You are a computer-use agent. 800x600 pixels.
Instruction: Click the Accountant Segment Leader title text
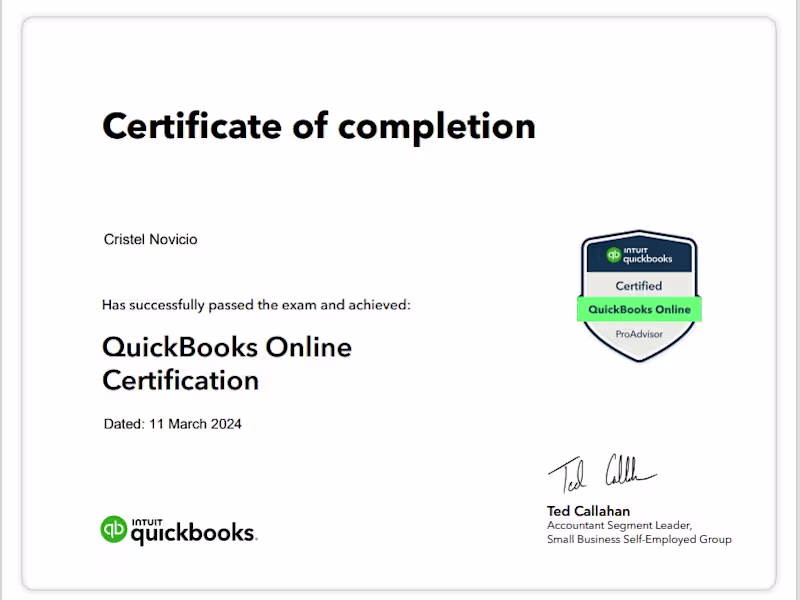click(x=619, y=526)
